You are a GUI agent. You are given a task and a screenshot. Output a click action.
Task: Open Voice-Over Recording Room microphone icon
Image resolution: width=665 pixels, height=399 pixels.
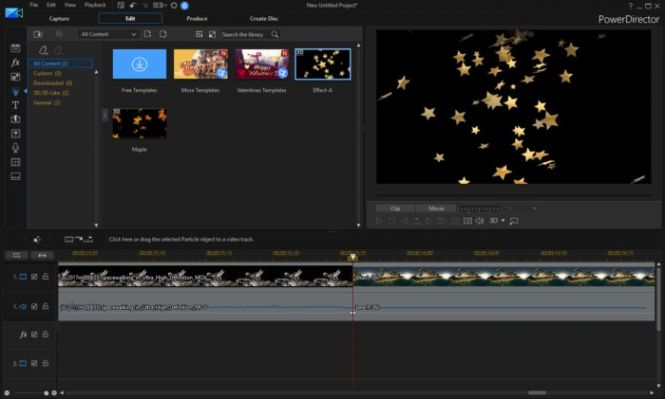[x=15, y=148]
